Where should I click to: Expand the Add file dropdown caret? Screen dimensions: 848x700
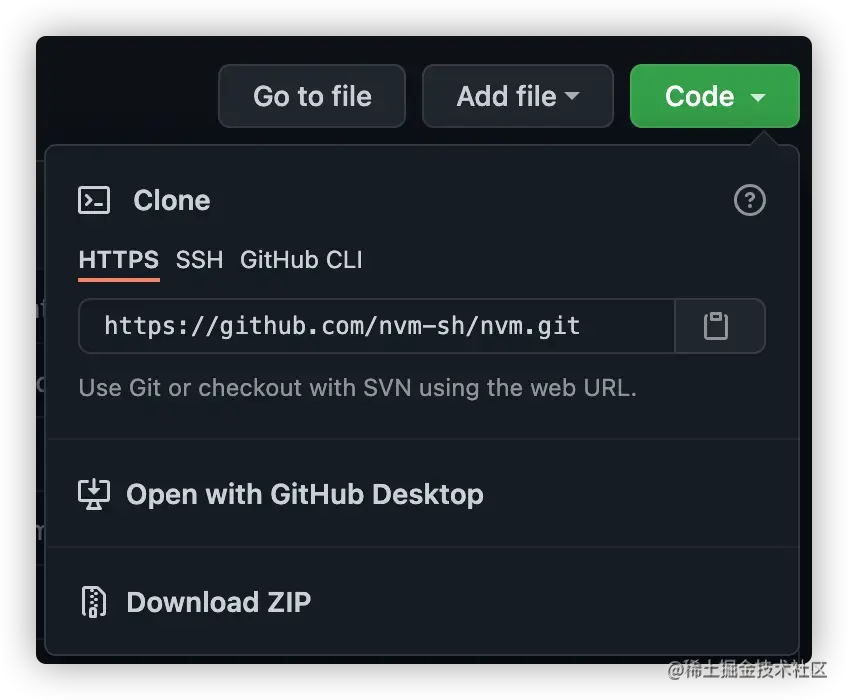(572, 96)
